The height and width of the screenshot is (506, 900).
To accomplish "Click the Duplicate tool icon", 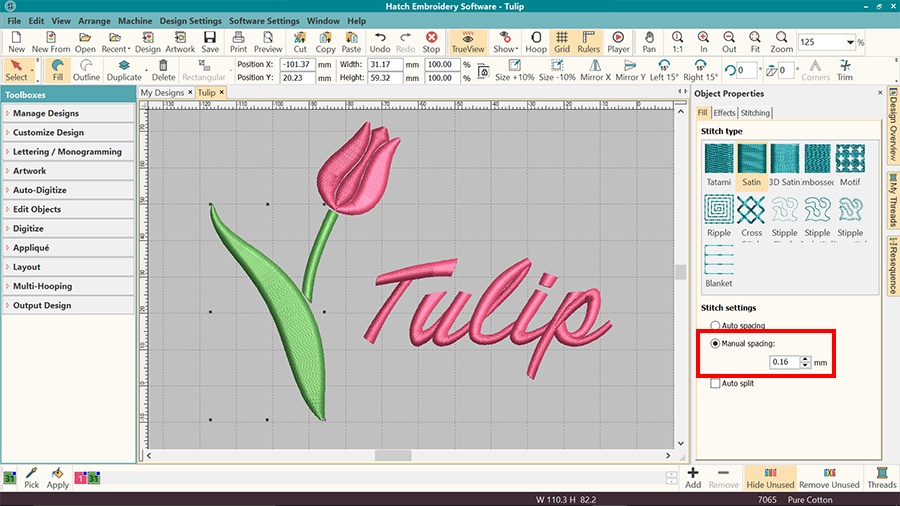I will click(x=124, y=71).
